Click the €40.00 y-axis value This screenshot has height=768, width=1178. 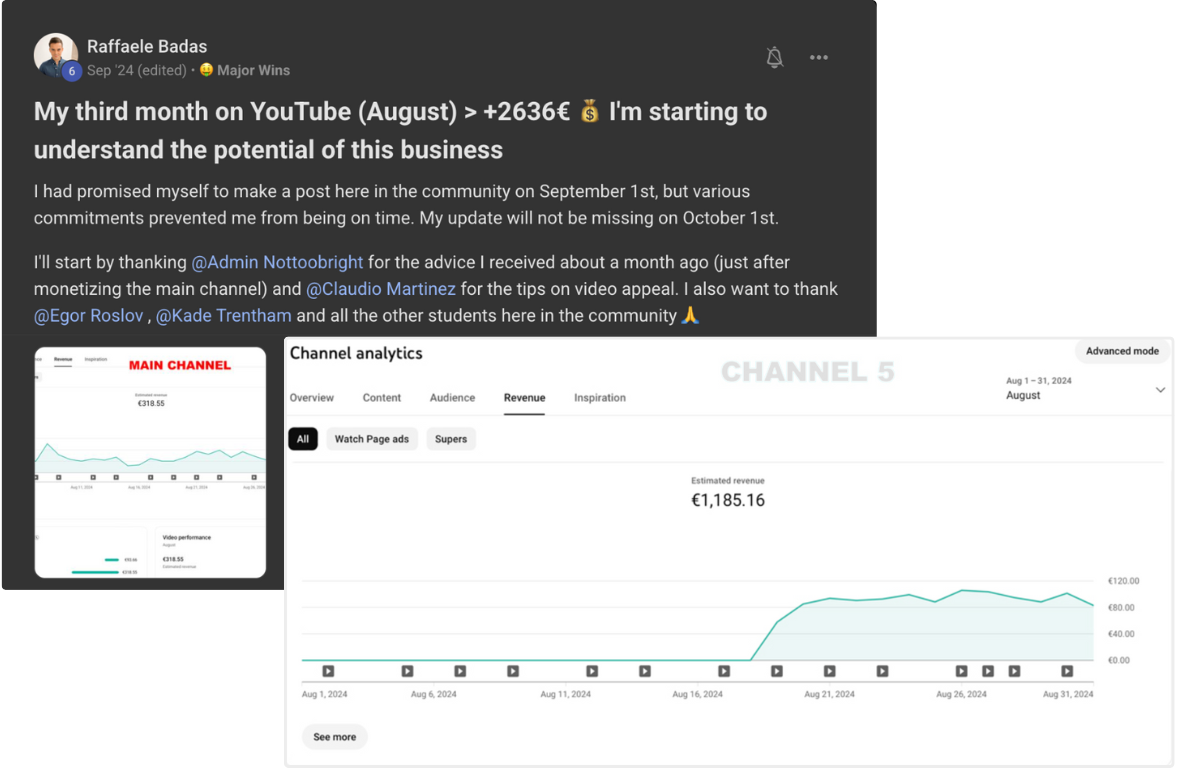click(1121, 633)
